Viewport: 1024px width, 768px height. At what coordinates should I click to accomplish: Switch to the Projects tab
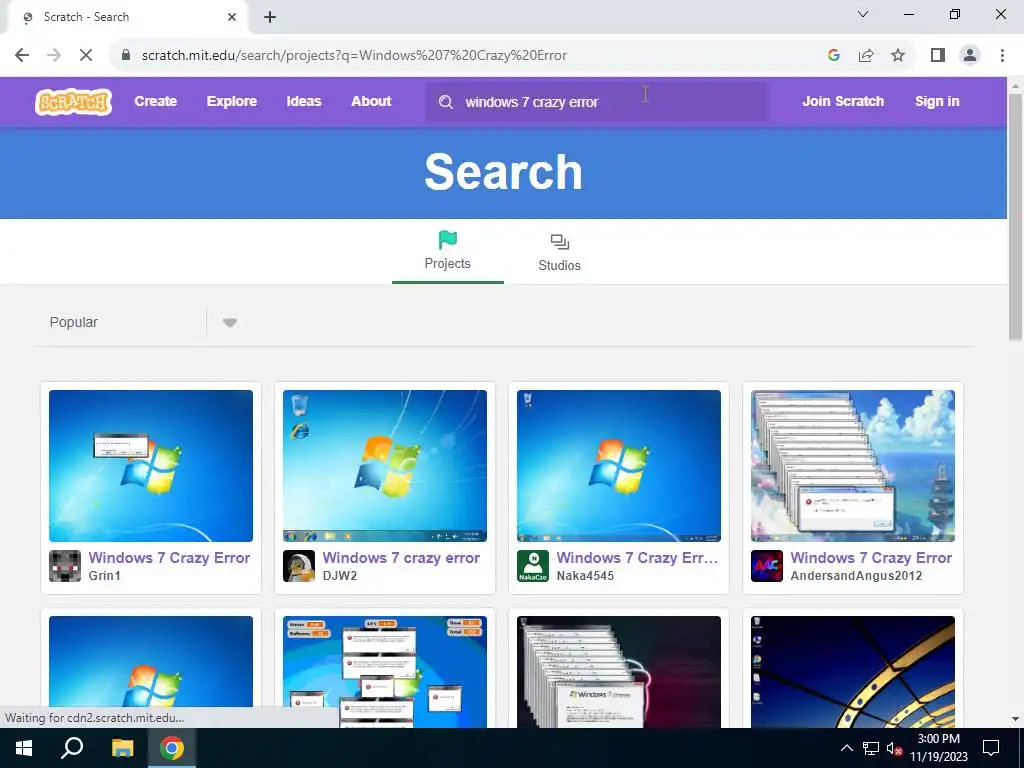(x=447, y=251)
